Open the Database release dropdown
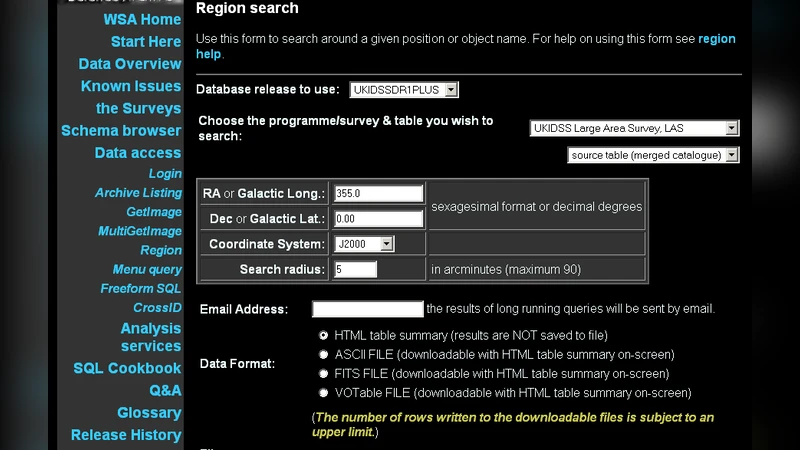 click(x=404, y=90)
